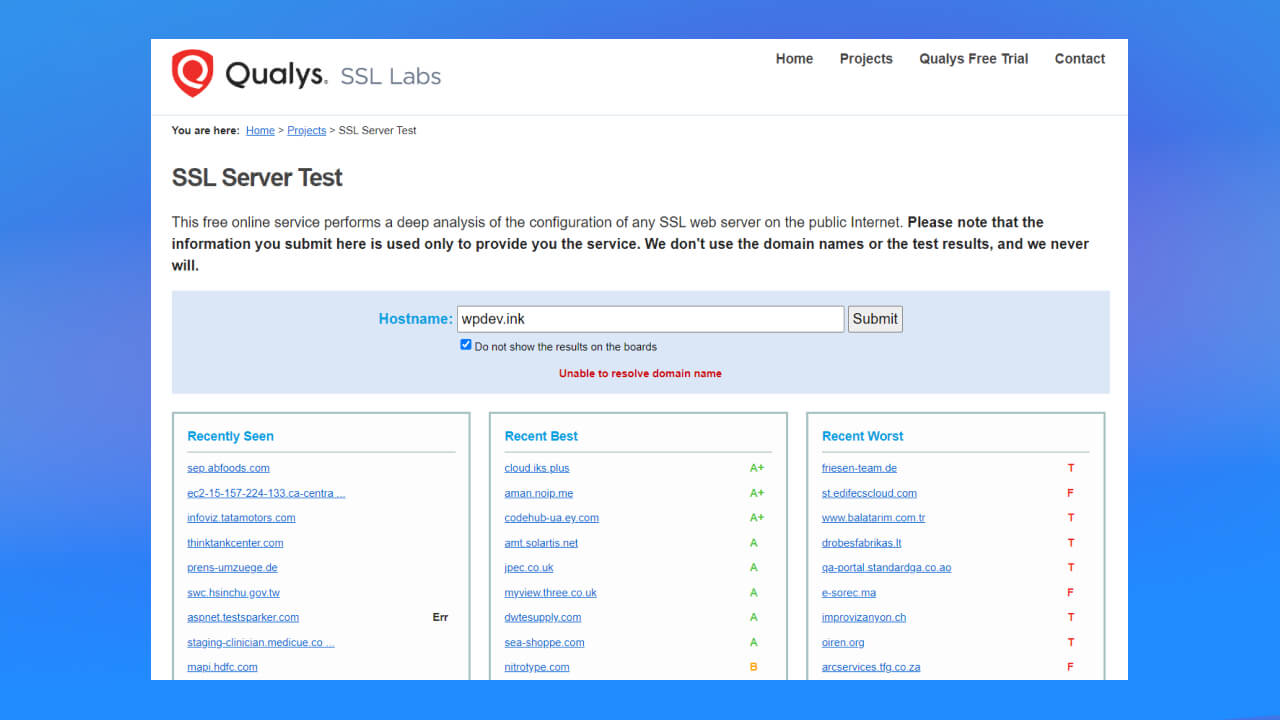The width and height of the screenshot is (1280, 720).
Task: Open dwtesupply.com result
Action: 542,618
